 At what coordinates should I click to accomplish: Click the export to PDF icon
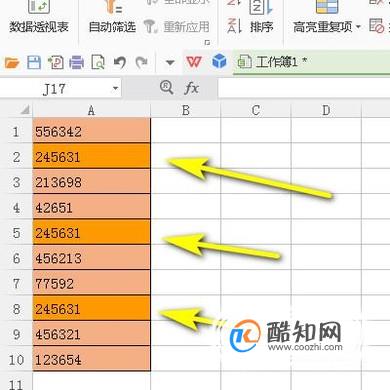[x=56, y=62]
